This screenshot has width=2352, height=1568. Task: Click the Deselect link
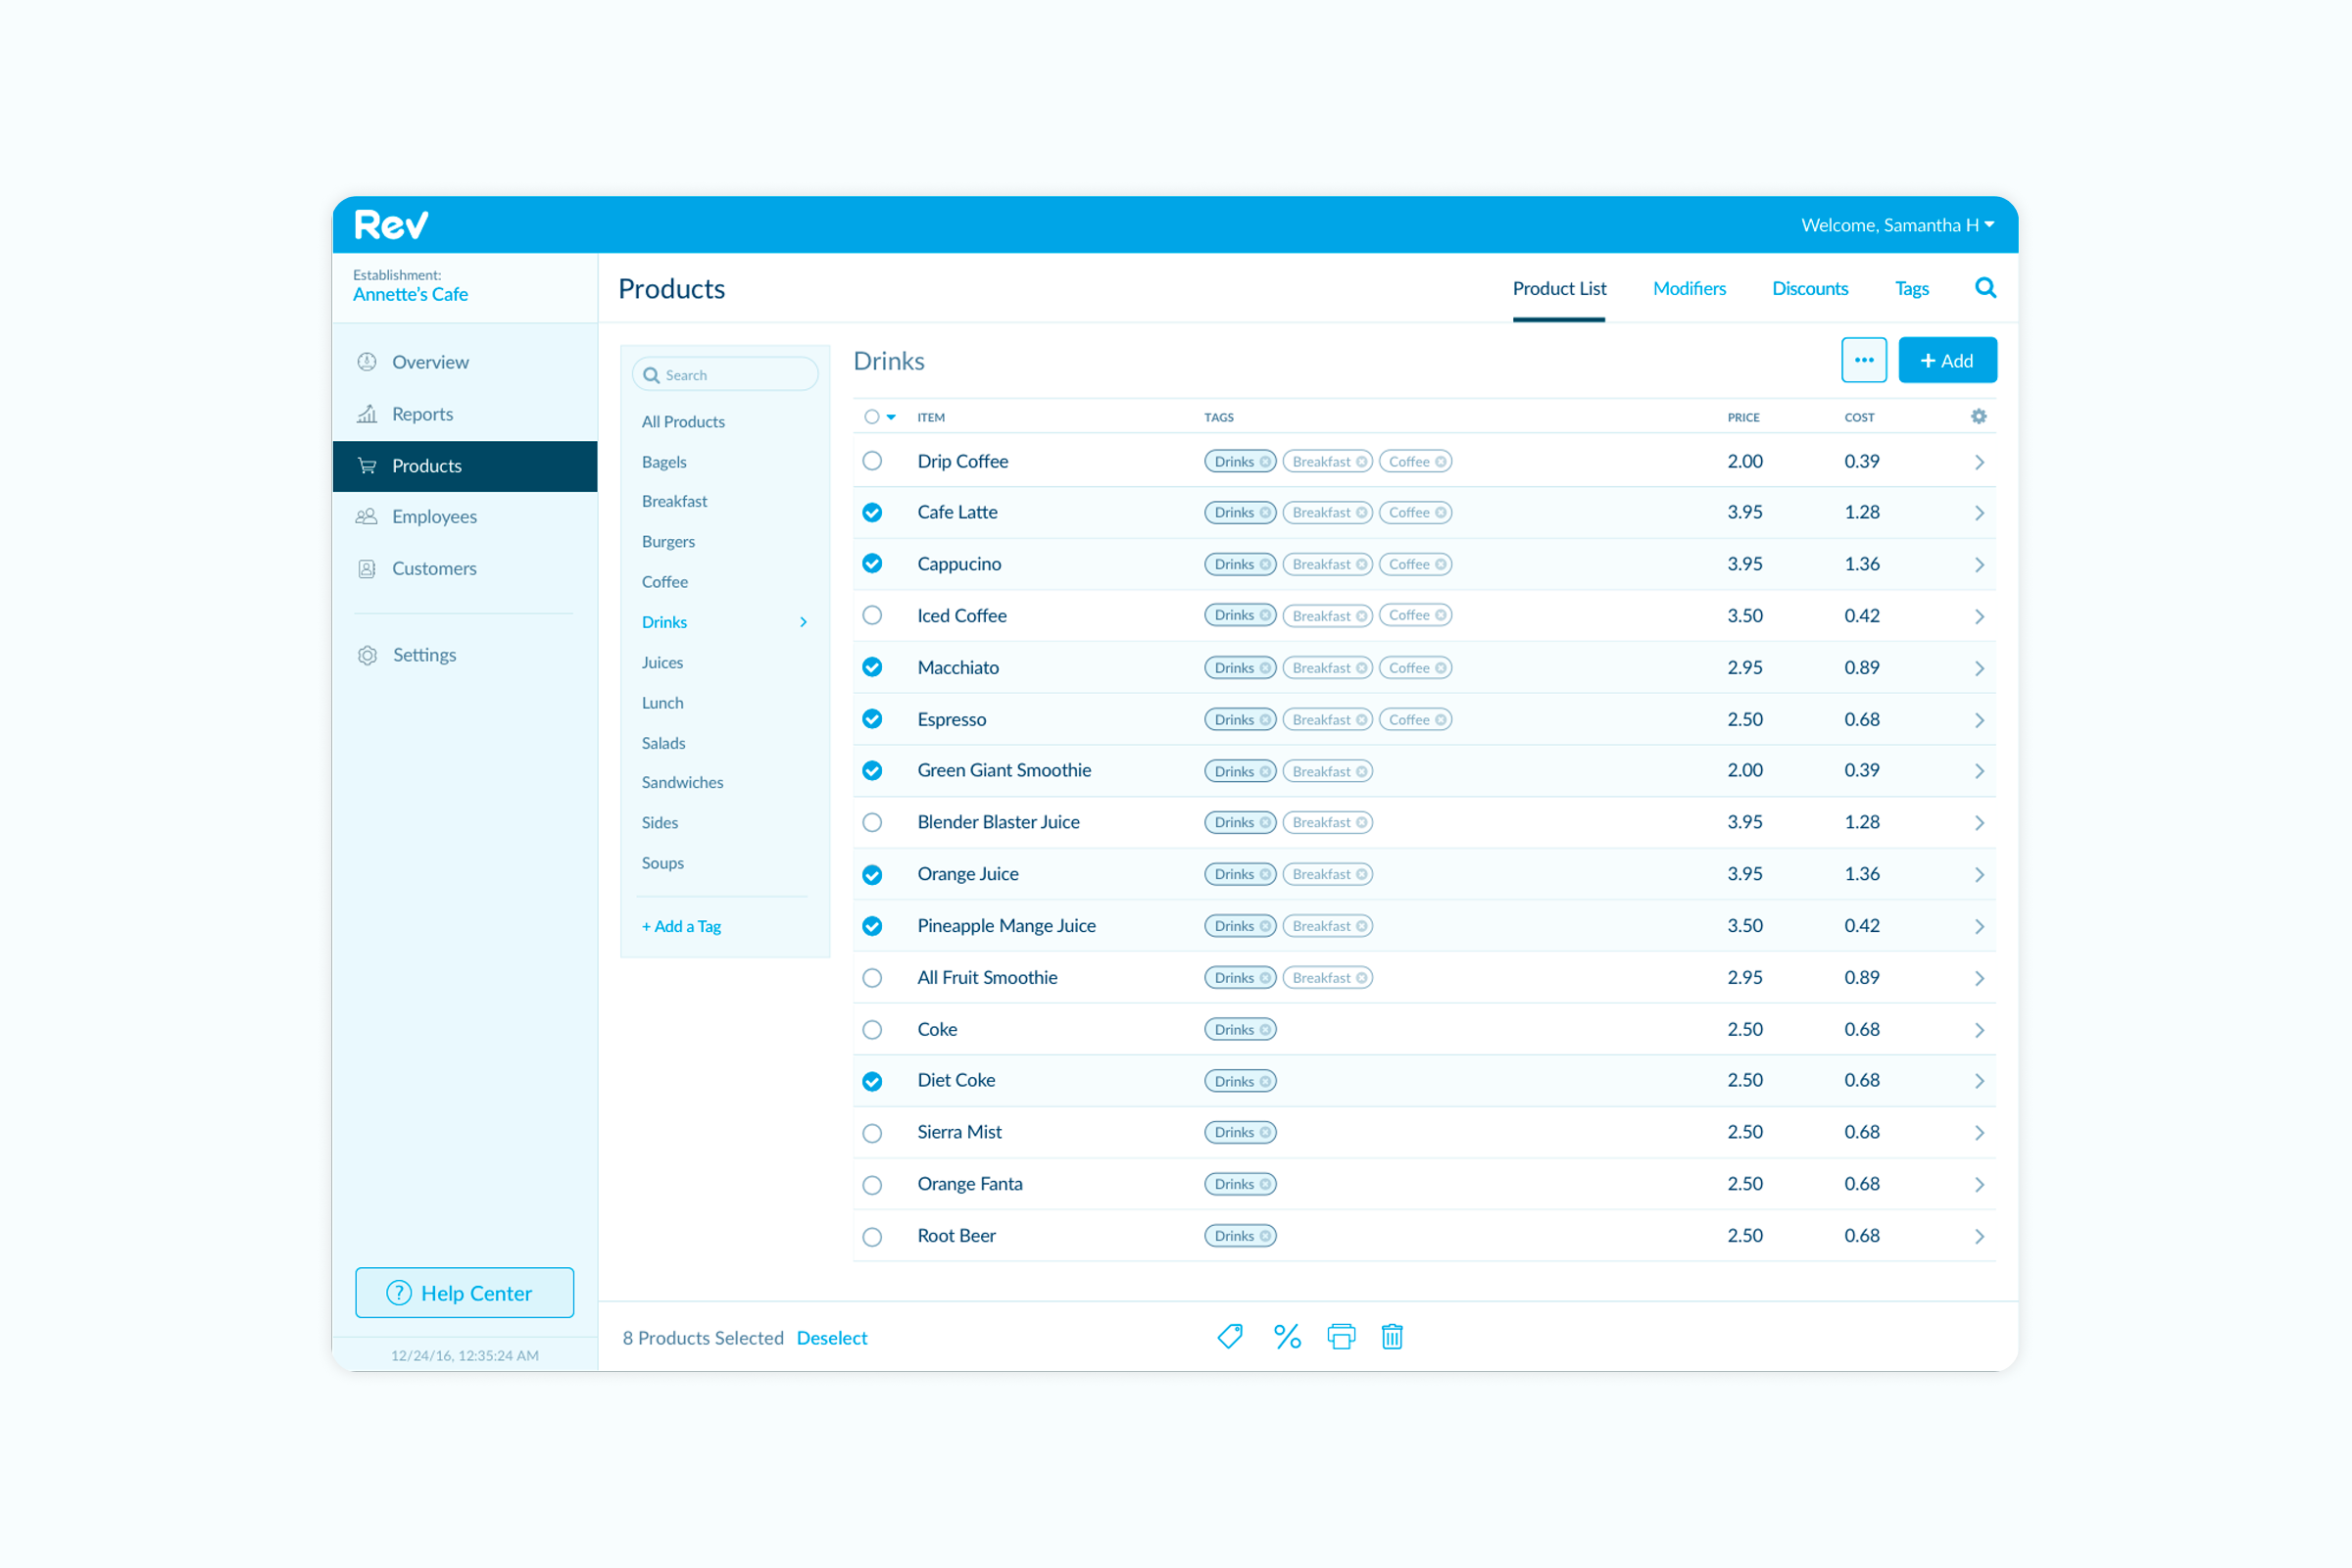(x=831, y=1338)
